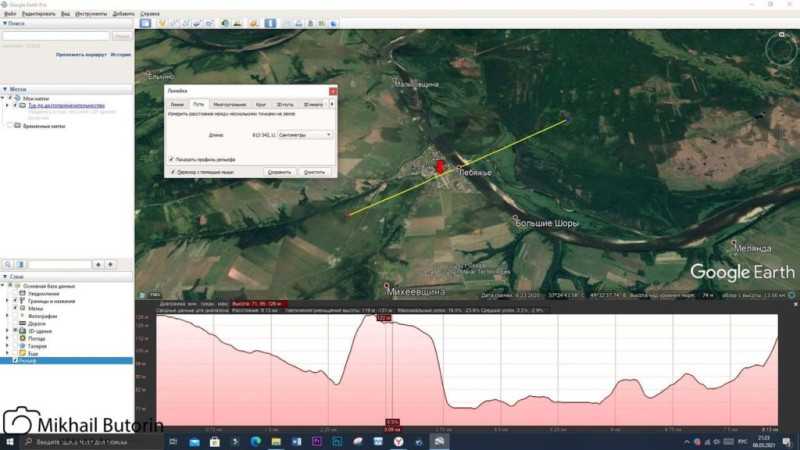Move item down with the down arrow
The height and width of the screenshot is (450, 800).
pos(110,264)
